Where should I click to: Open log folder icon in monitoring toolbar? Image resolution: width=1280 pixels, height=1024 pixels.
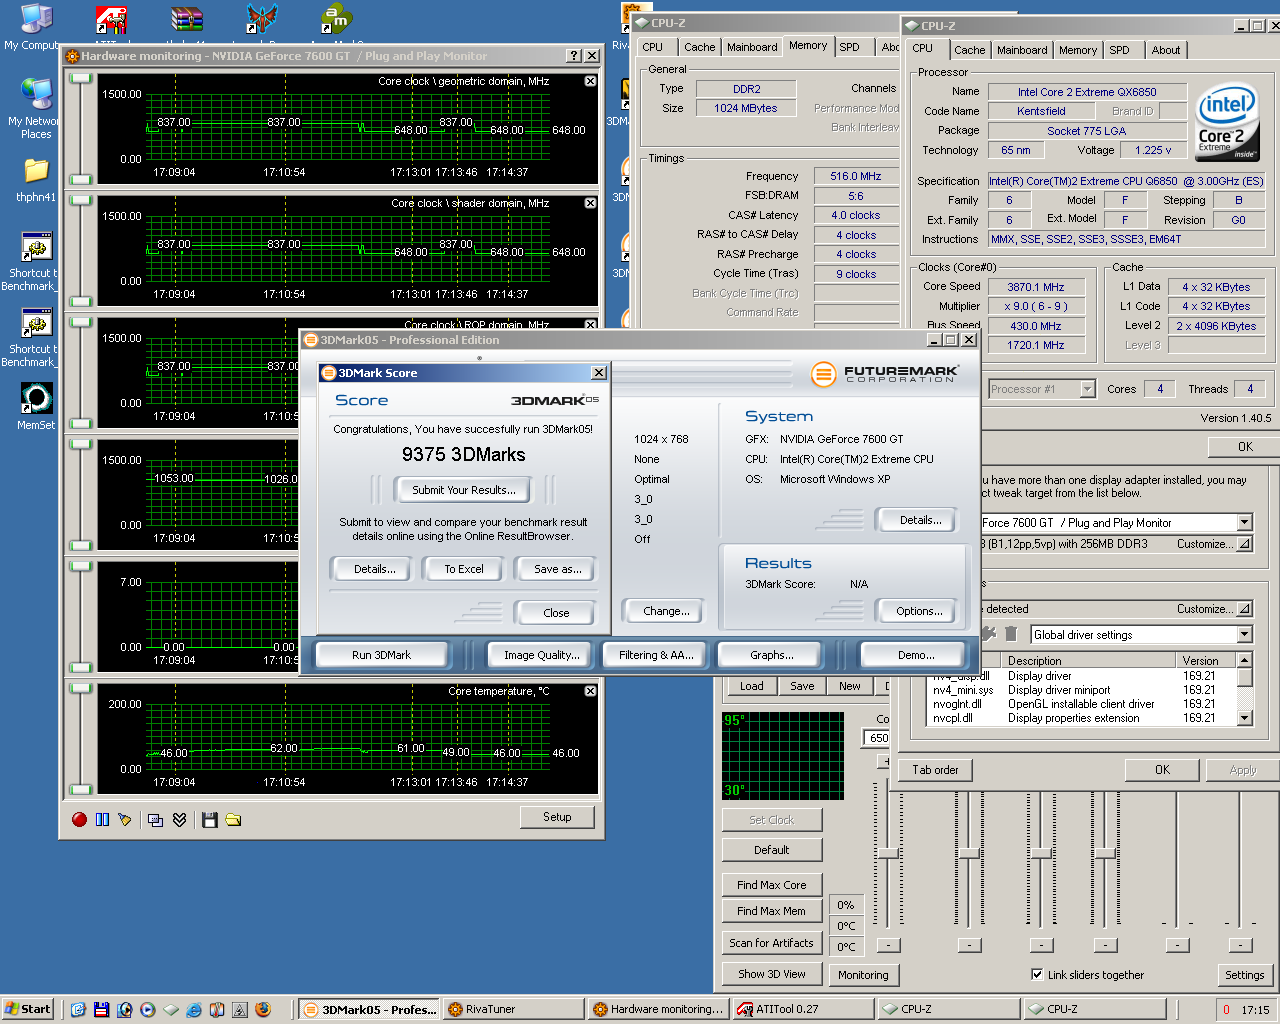[233, 820]
